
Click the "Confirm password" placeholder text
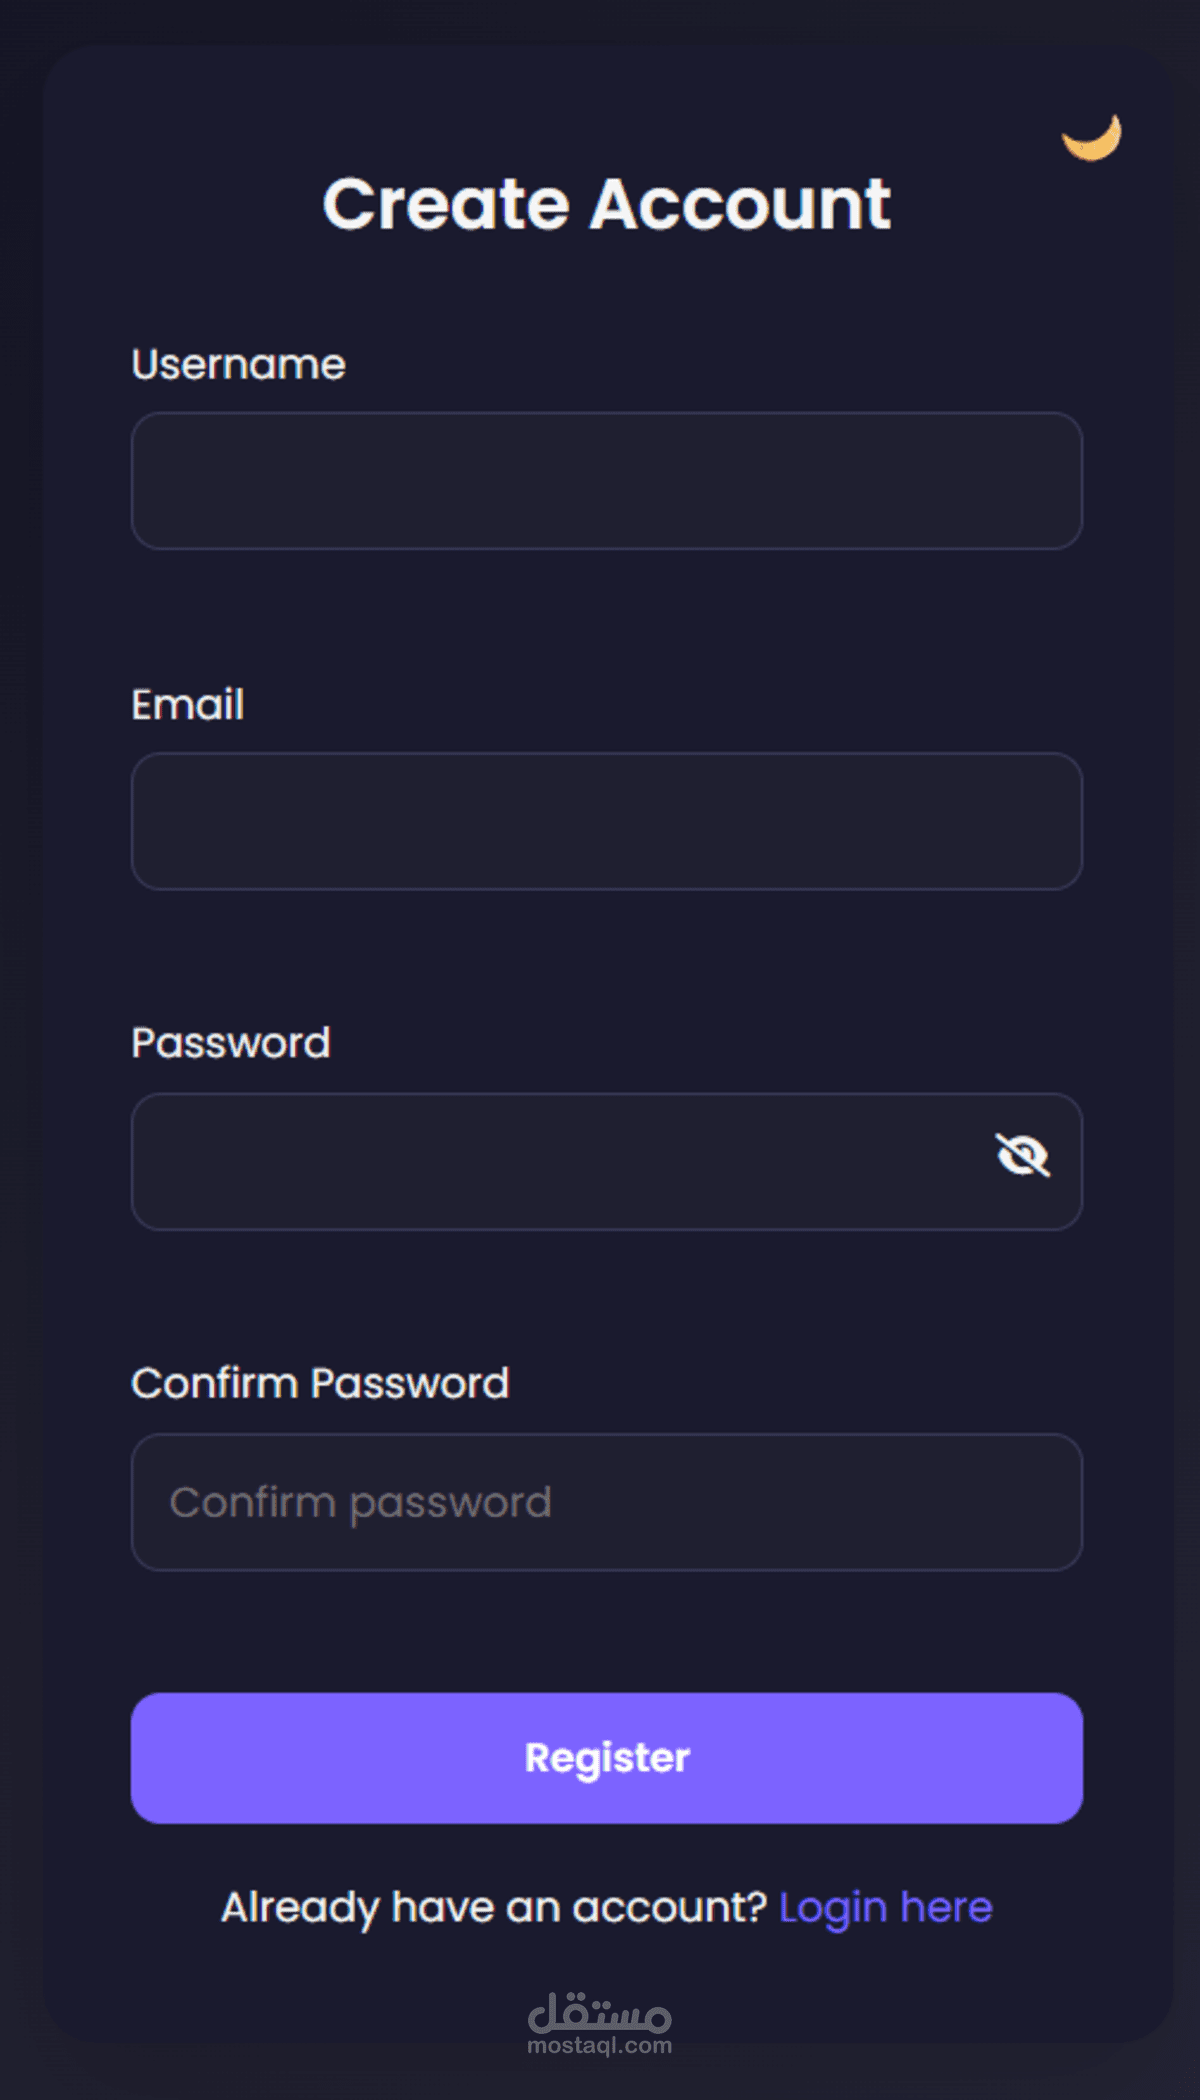(x=360, y=1503)
